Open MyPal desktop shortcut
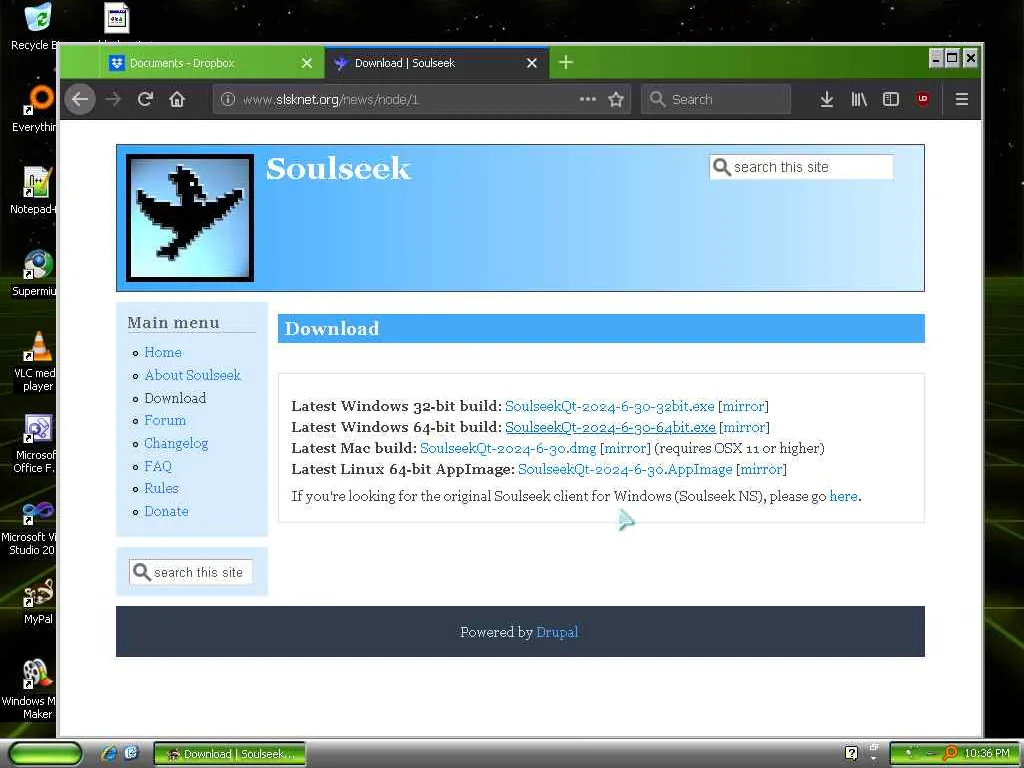1024x768 pixels. pyautogui.click(x=37, y=601)
